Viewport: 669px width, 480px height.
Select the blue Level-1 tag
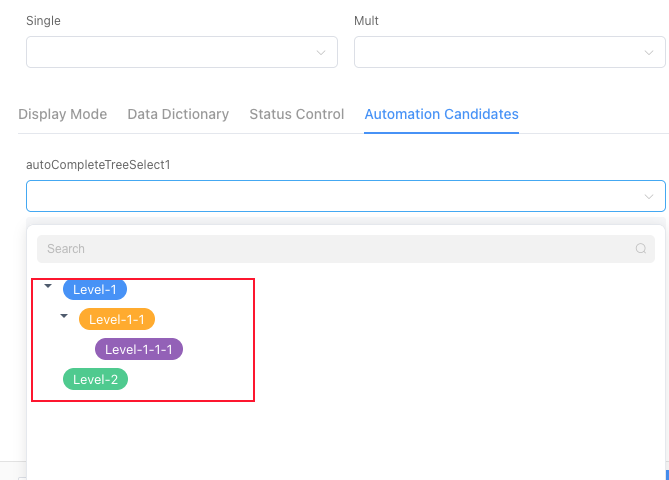[95, 290]
